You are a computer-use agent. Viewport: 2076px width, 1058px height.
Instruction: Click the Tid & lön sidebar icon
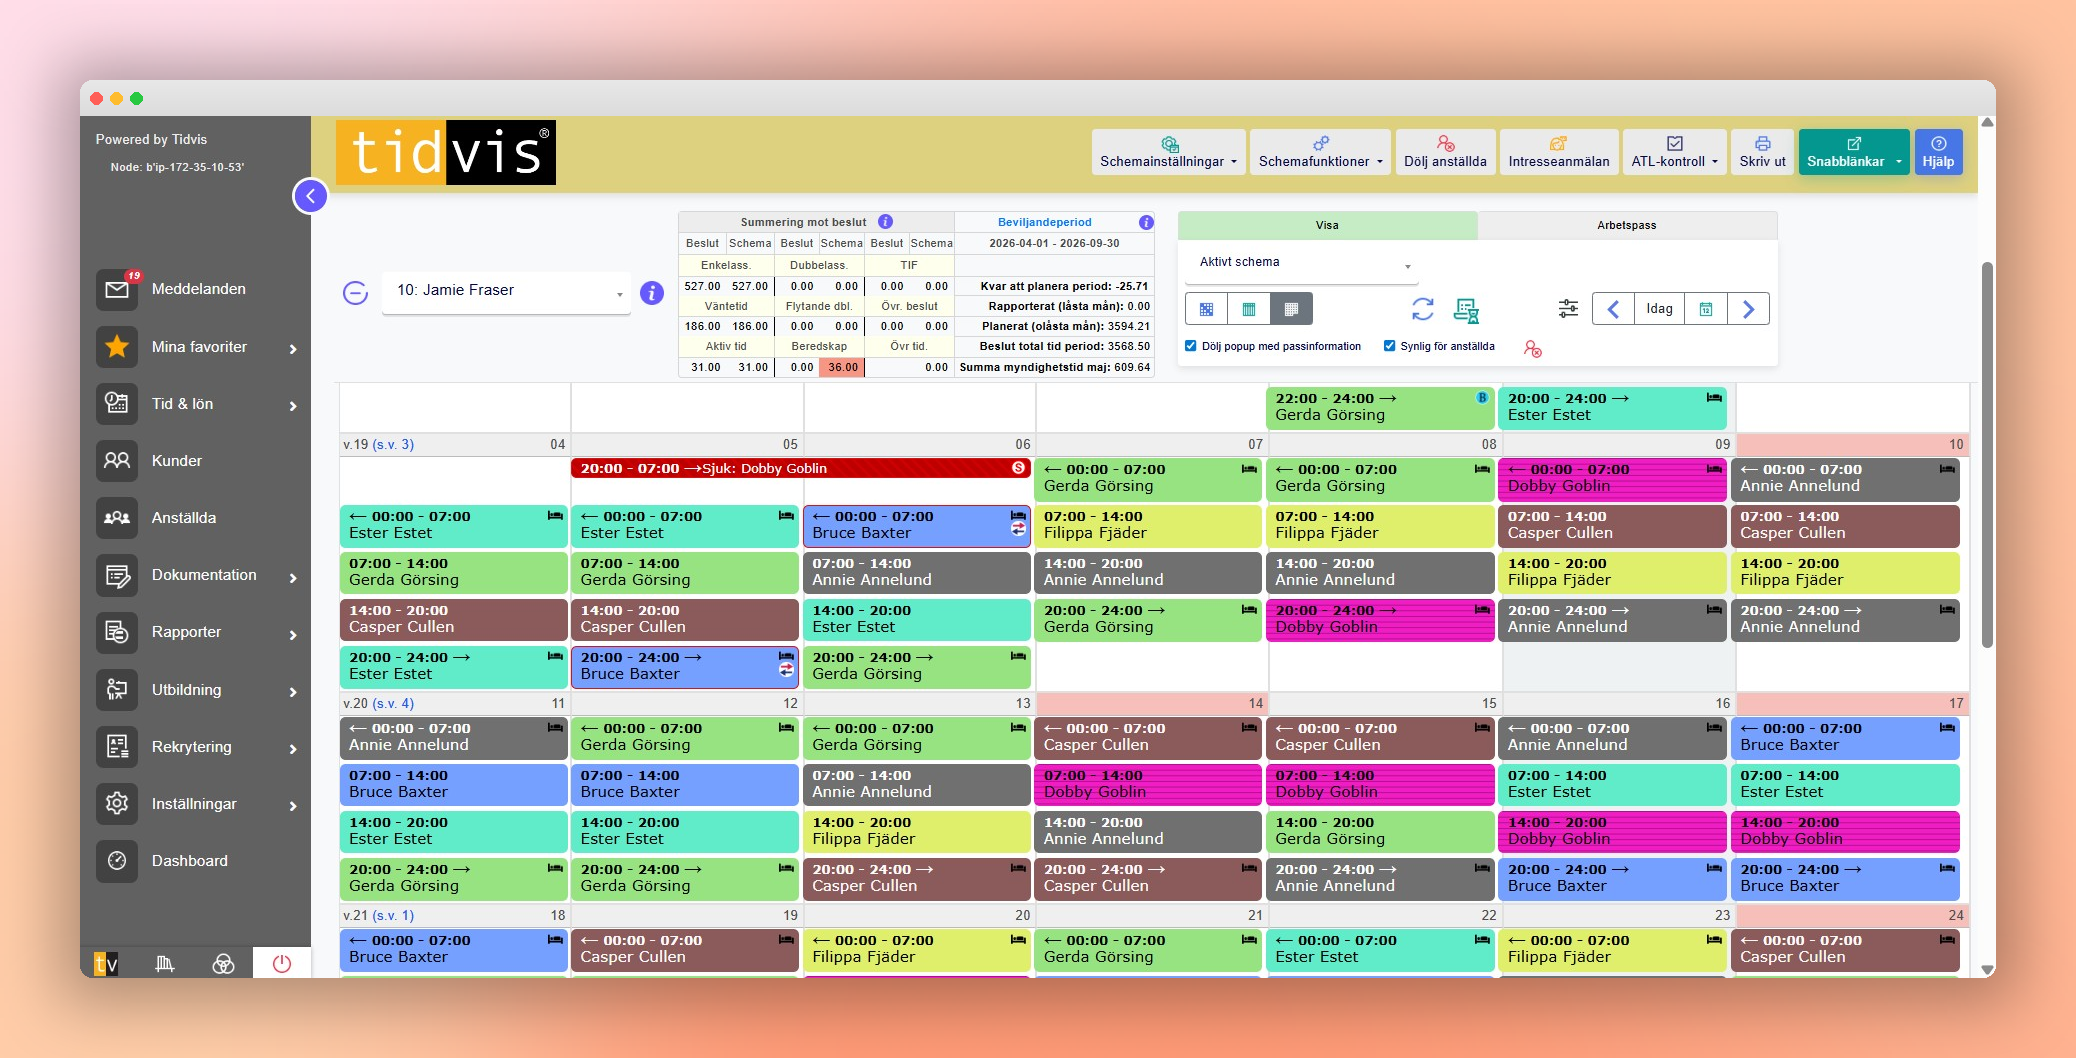tap(117, 404)
